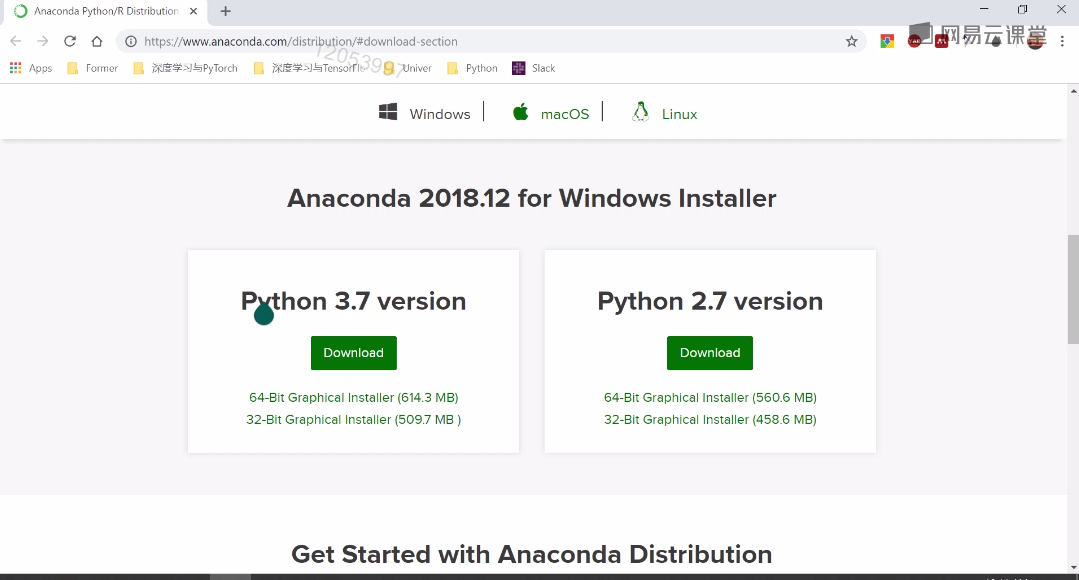The height and width of the screenshot is (580, 1079).
Task: Click the Apple logo beside macOS
Action: point(520,112)
